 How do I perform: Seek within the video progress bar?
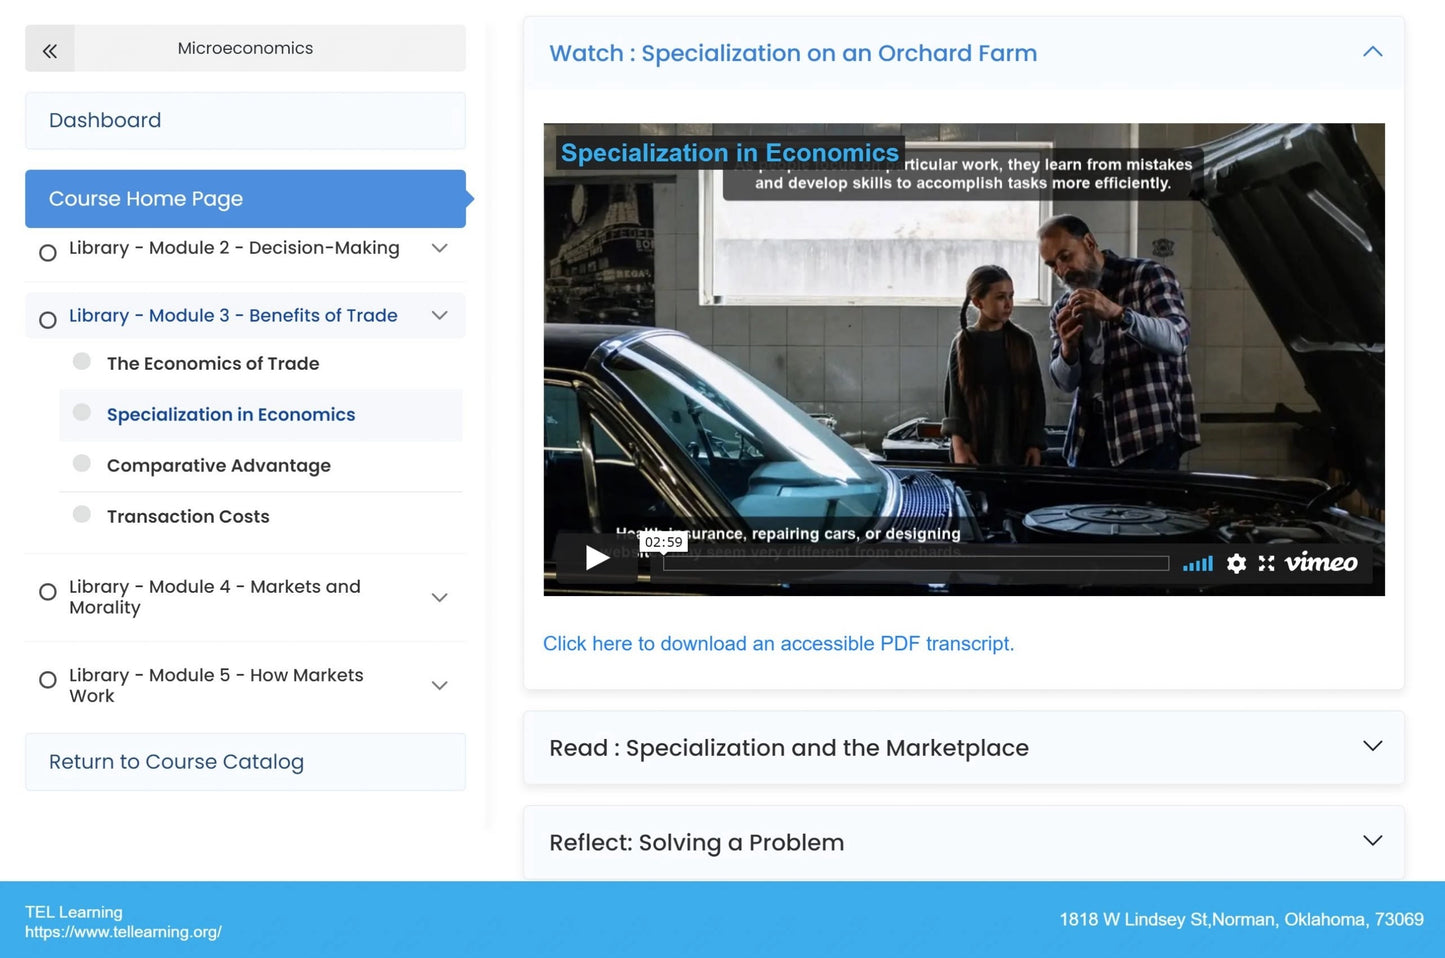click(915, 564)
